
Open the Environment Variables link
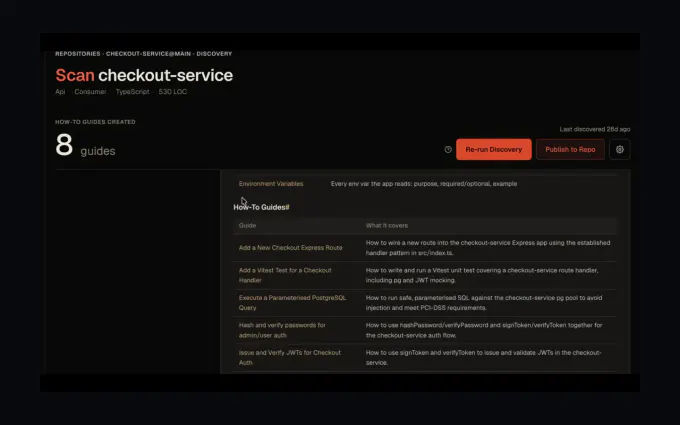271,184
